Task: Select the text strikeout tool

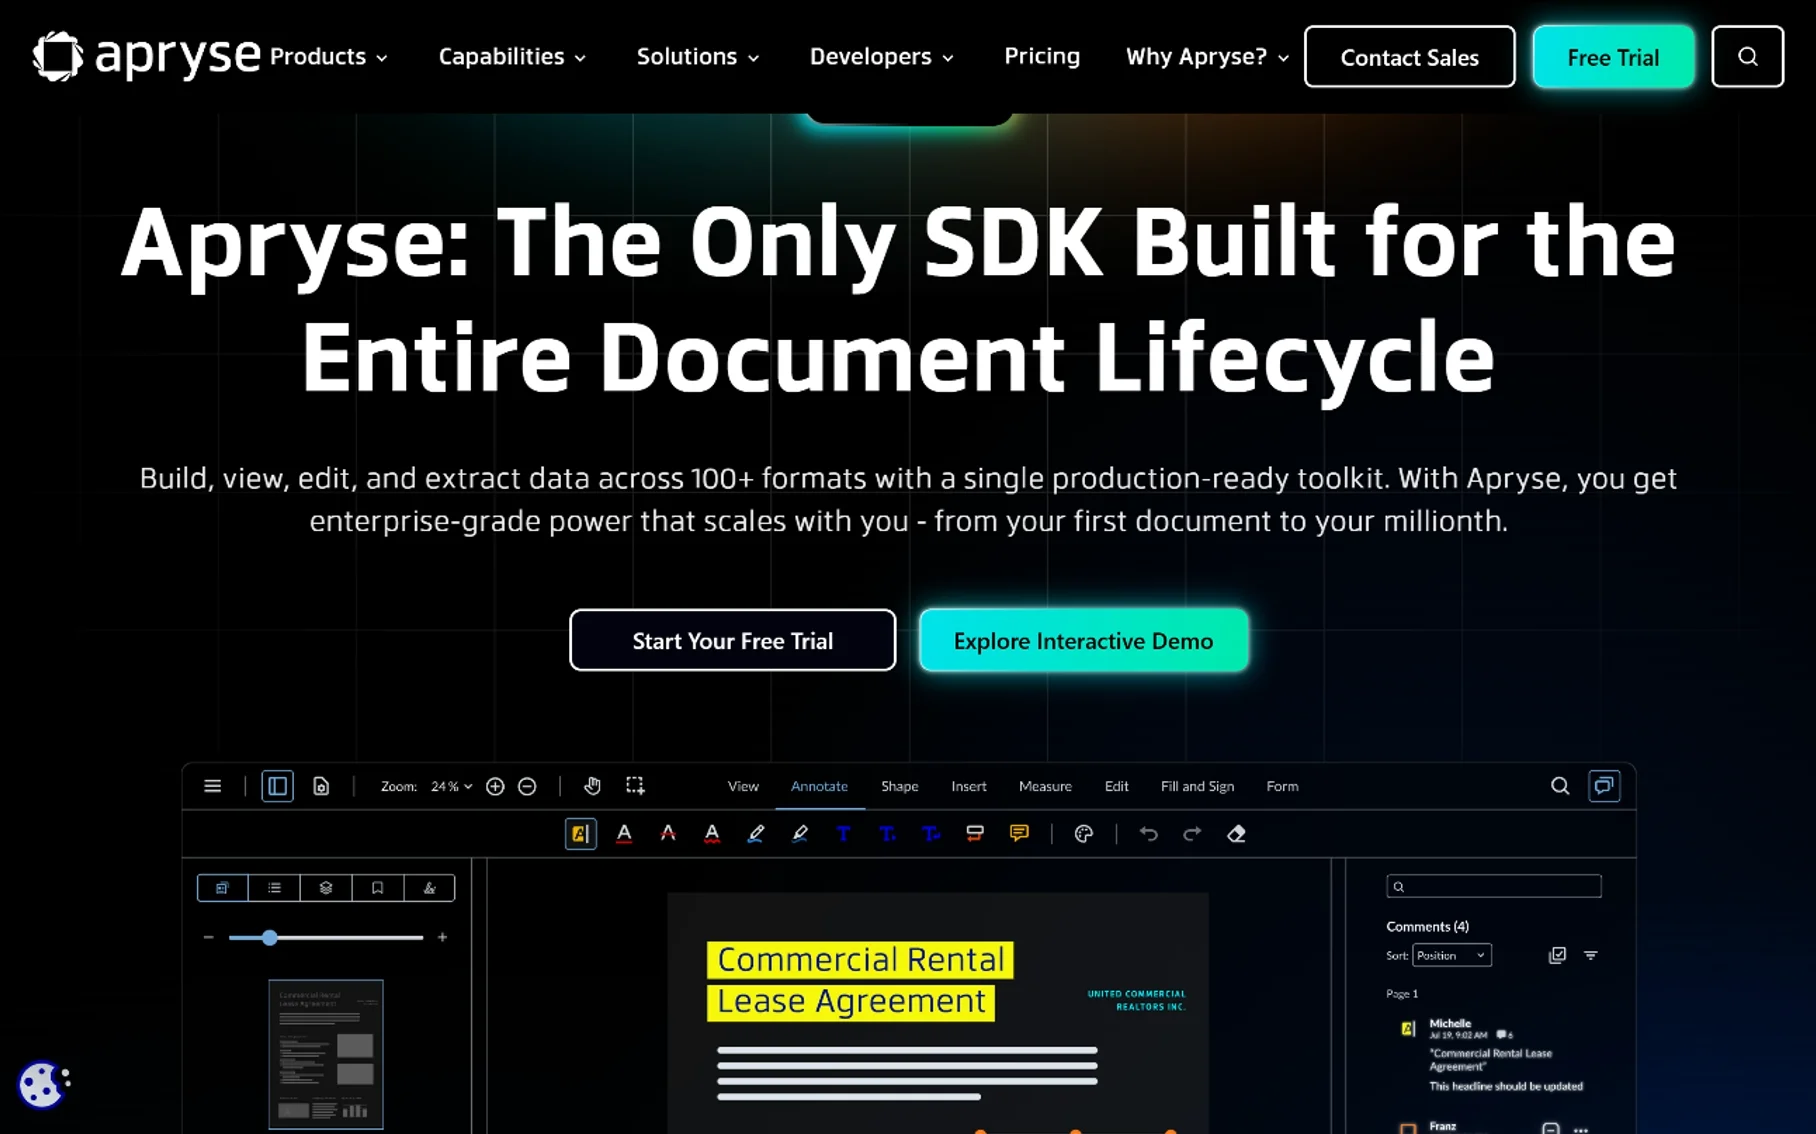Action: [668, 834]
